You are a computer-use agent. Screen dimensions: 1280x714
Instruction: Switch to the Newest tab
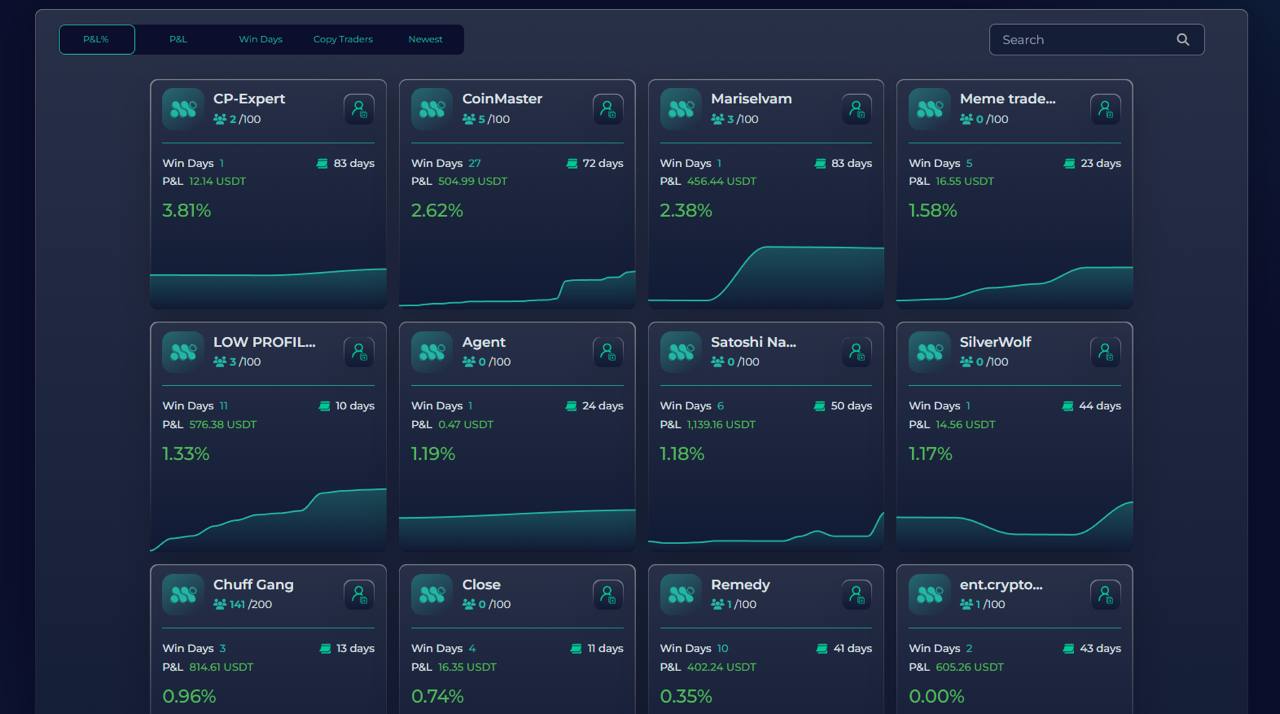(425, 40)
